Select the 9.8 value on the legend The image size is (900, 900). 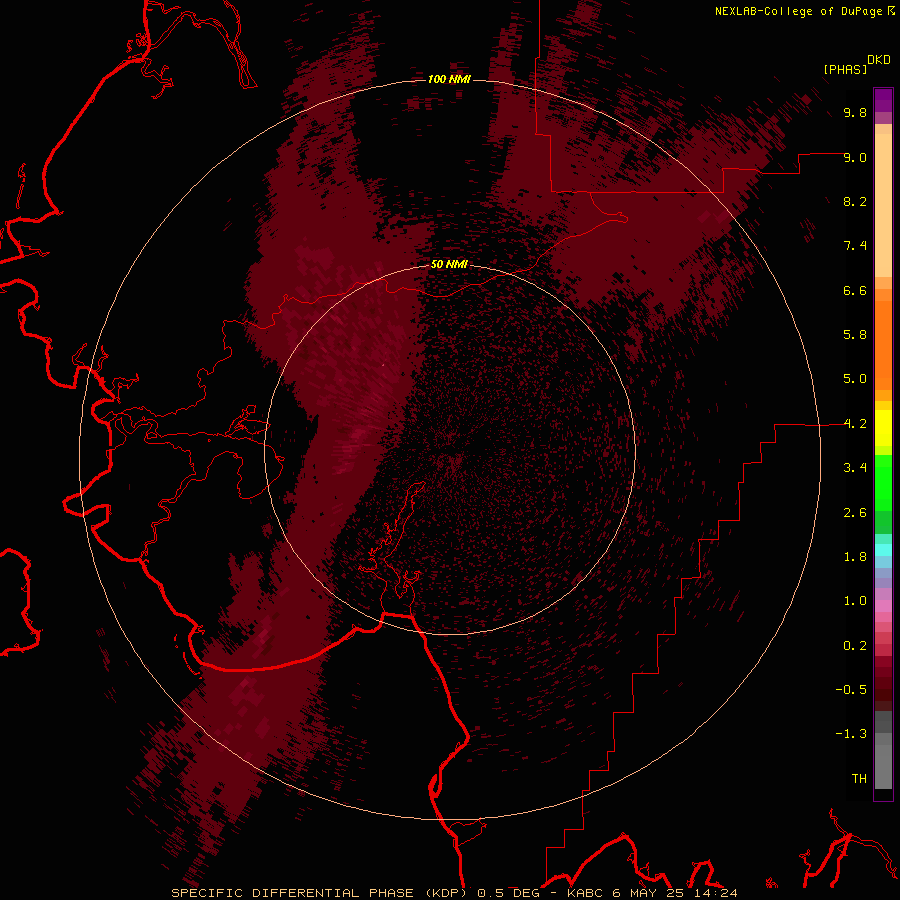[855, 112]
